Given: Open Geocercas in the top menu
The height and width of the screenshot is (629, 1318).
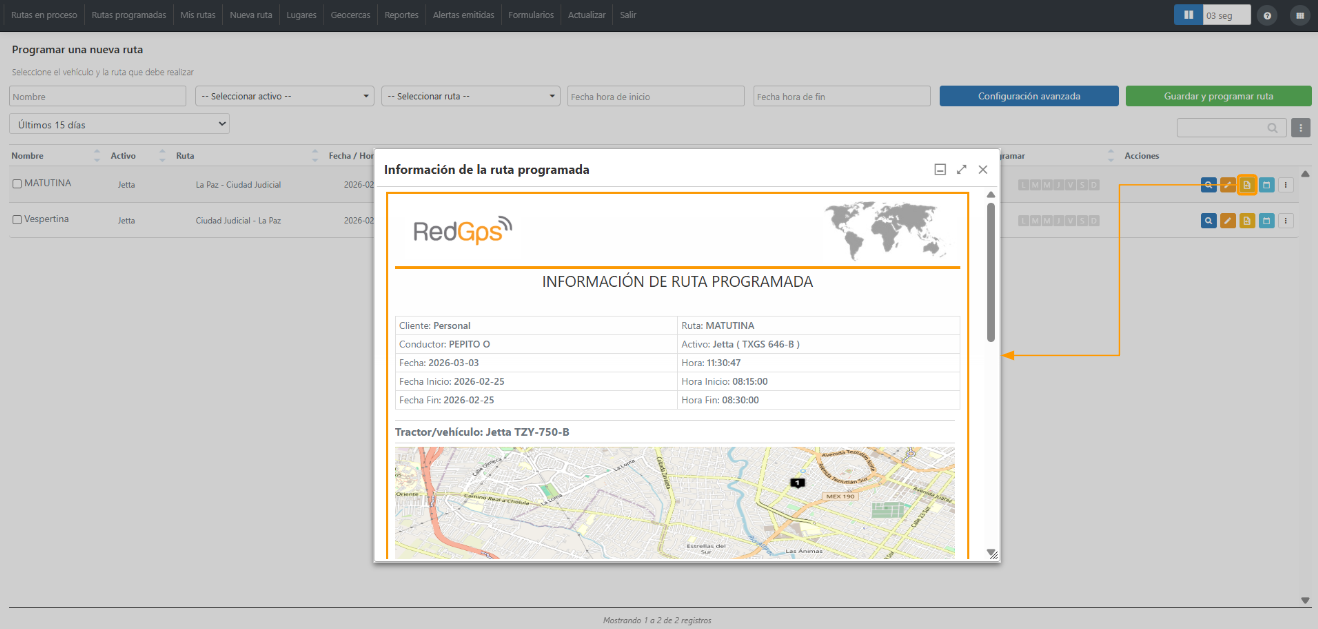Looking at the screenshot, I should [351, 15].
